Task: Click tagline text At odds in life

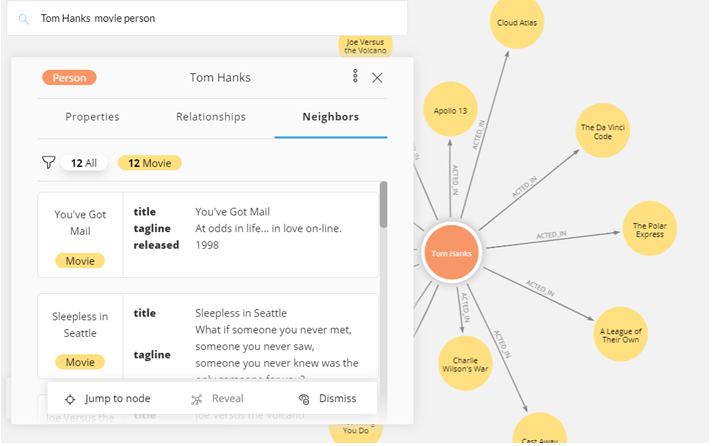Action: (268, 228)
